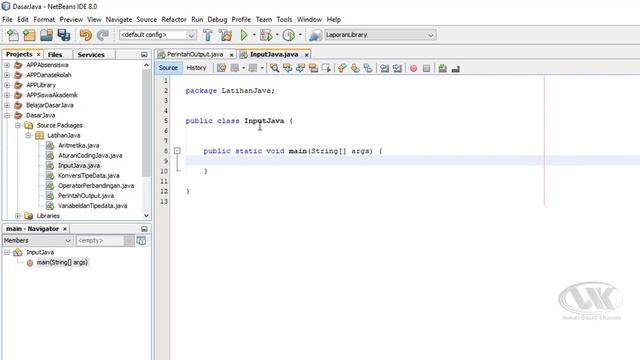The height and width of the screenshot is (360, 640).
Task: Open the LaporanLibrary dropdown
Action: click(x=380, y=35)
